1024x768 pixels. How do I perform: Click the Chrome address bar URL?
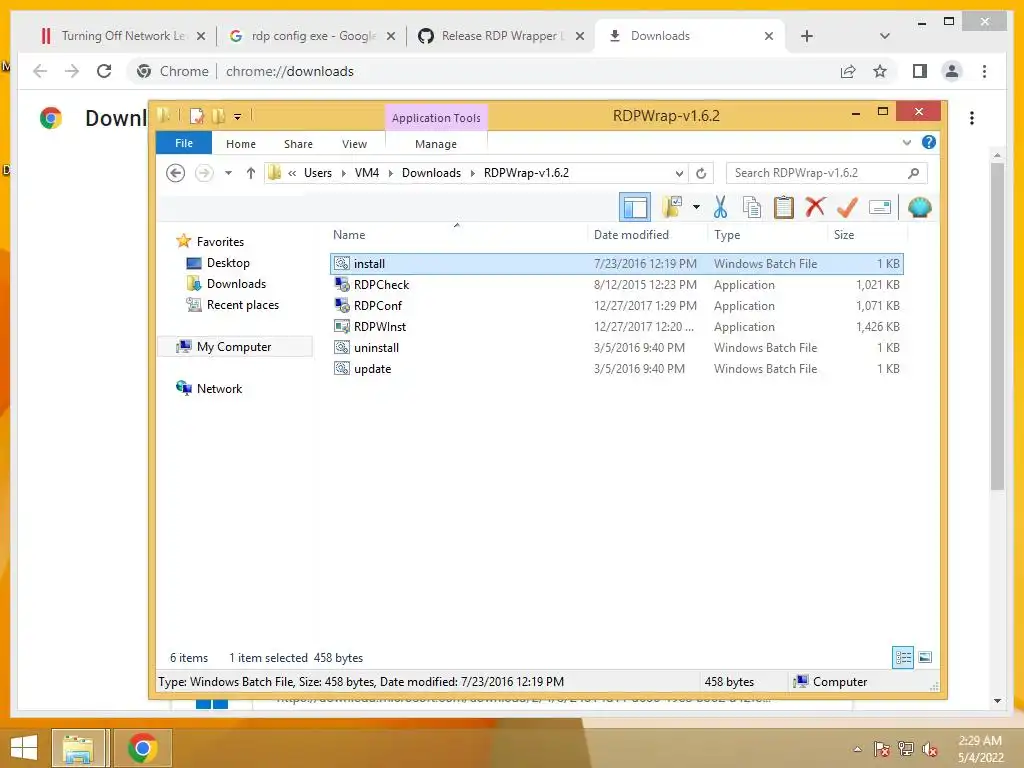pyautogui.click(x=290, y=71)
